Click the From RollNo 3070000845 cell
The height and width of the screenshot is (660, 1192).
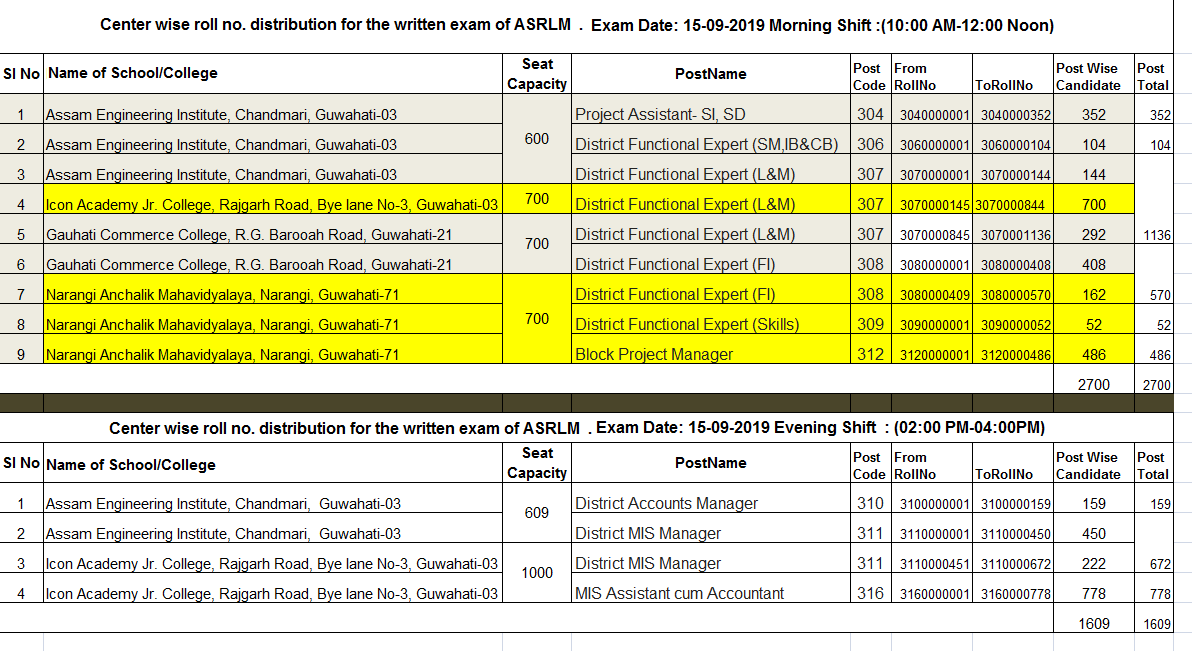tap(931, 229)
